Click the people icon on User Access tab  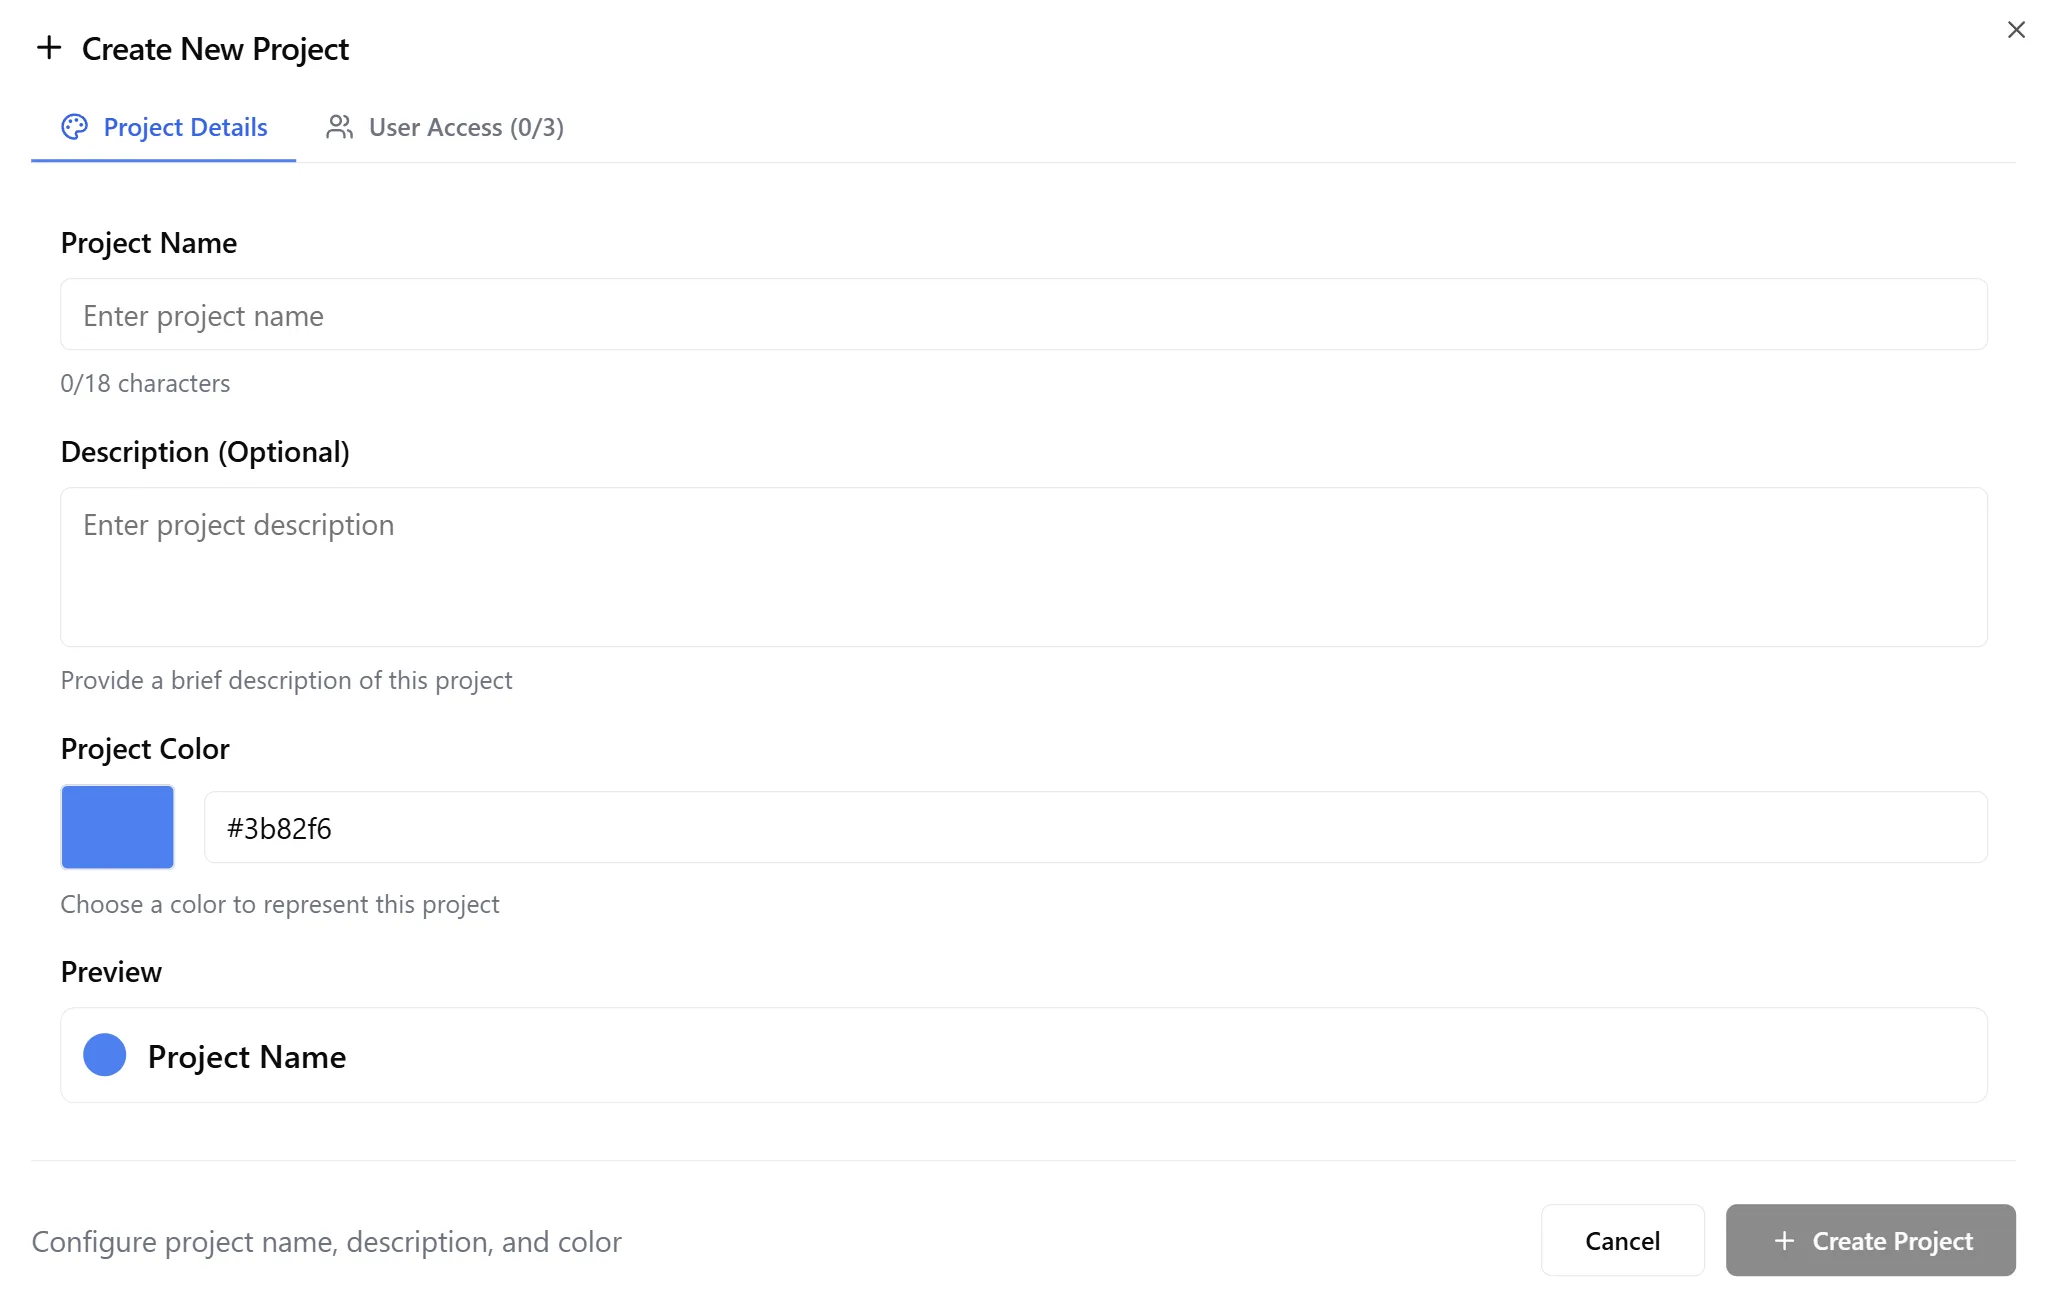pyautogui.click(x=339, y=127)
